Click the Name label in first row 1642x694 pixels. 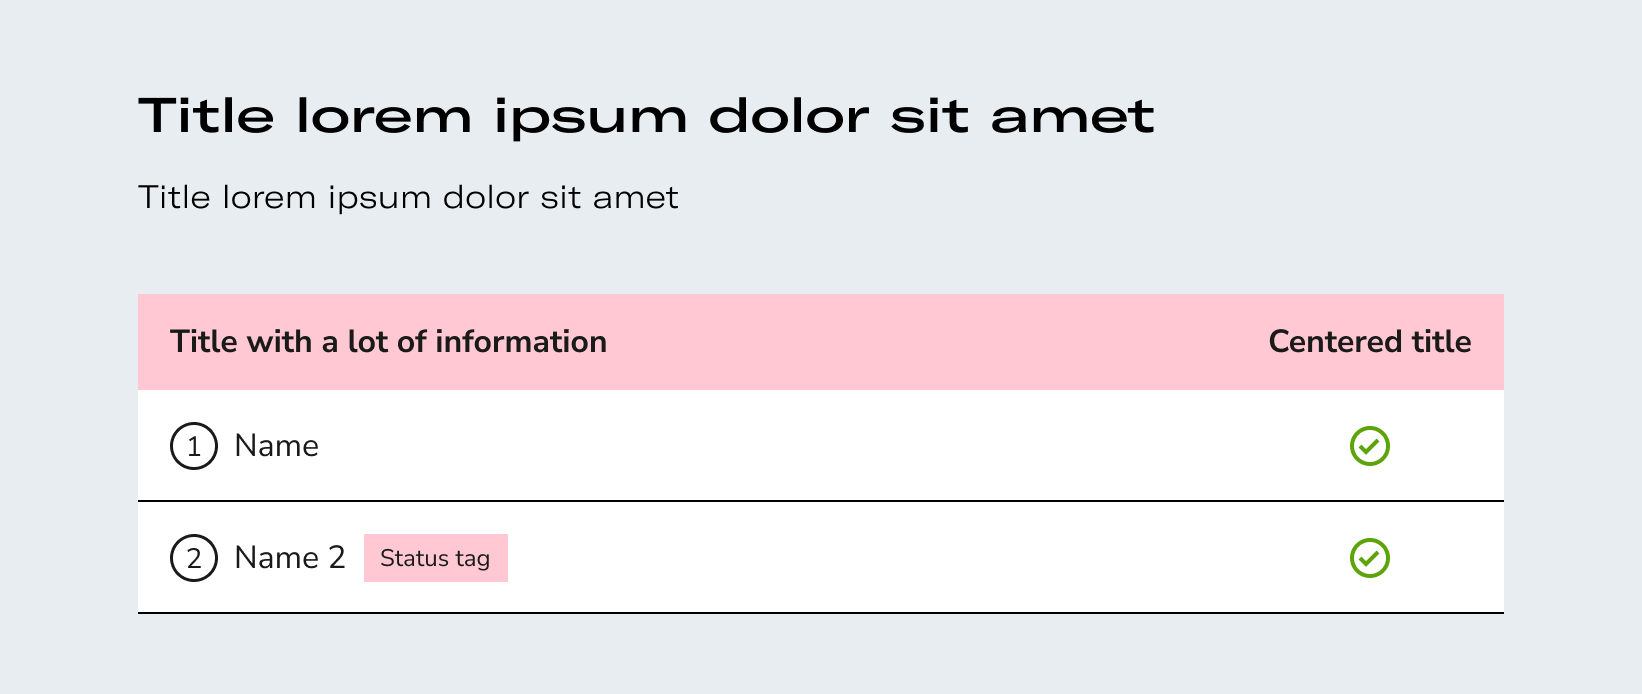(276, 446)
